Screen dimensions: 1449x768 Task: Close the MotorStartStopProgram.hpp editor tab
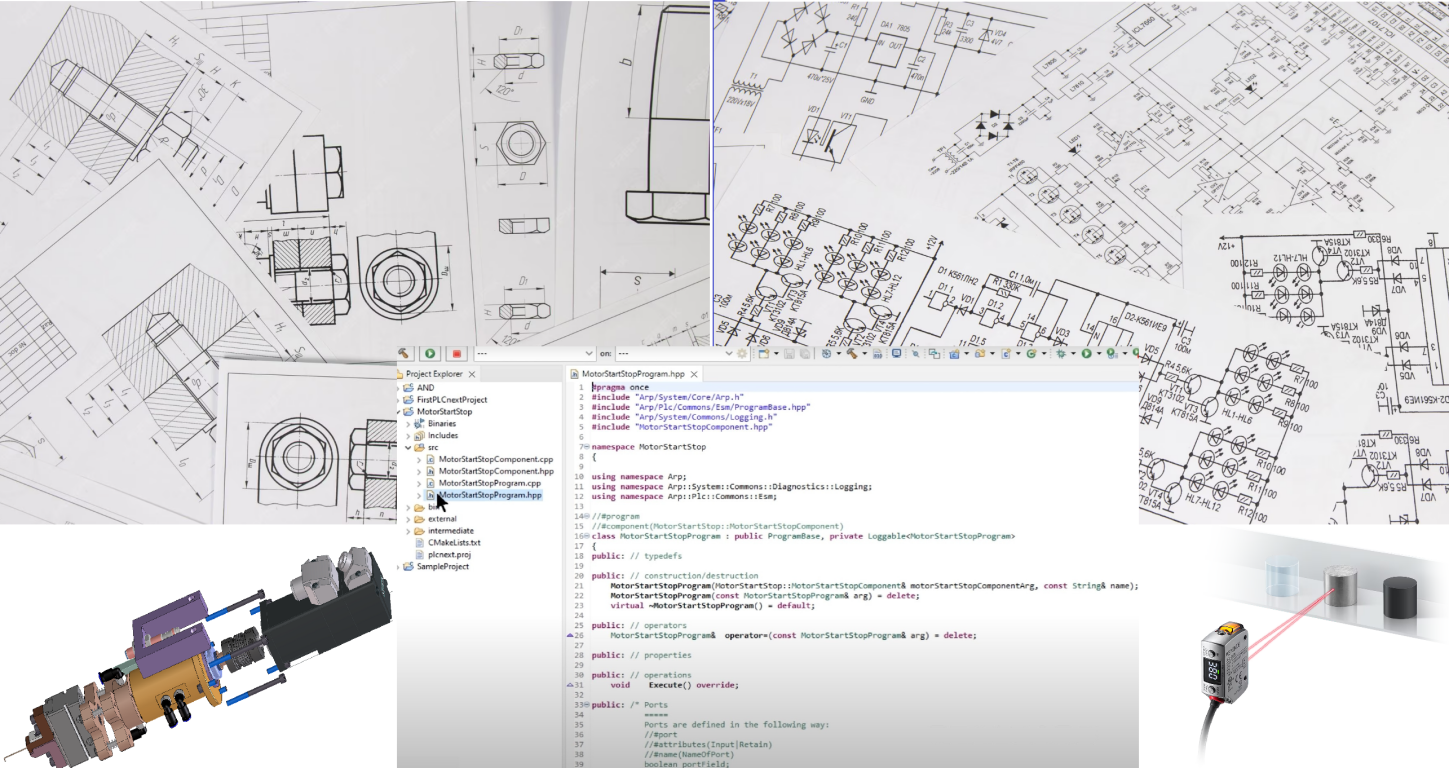pos(694,374)
